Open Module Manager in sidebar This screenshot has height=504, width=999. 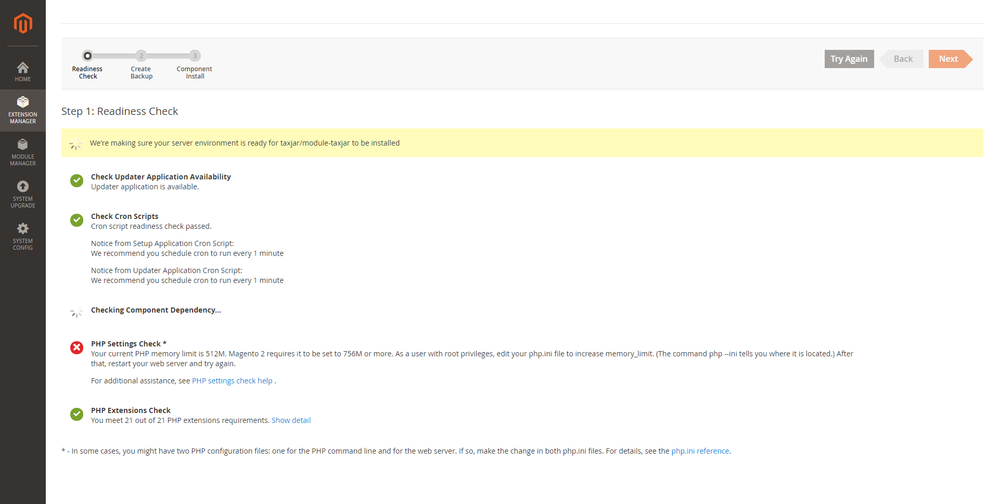point(23,153)
